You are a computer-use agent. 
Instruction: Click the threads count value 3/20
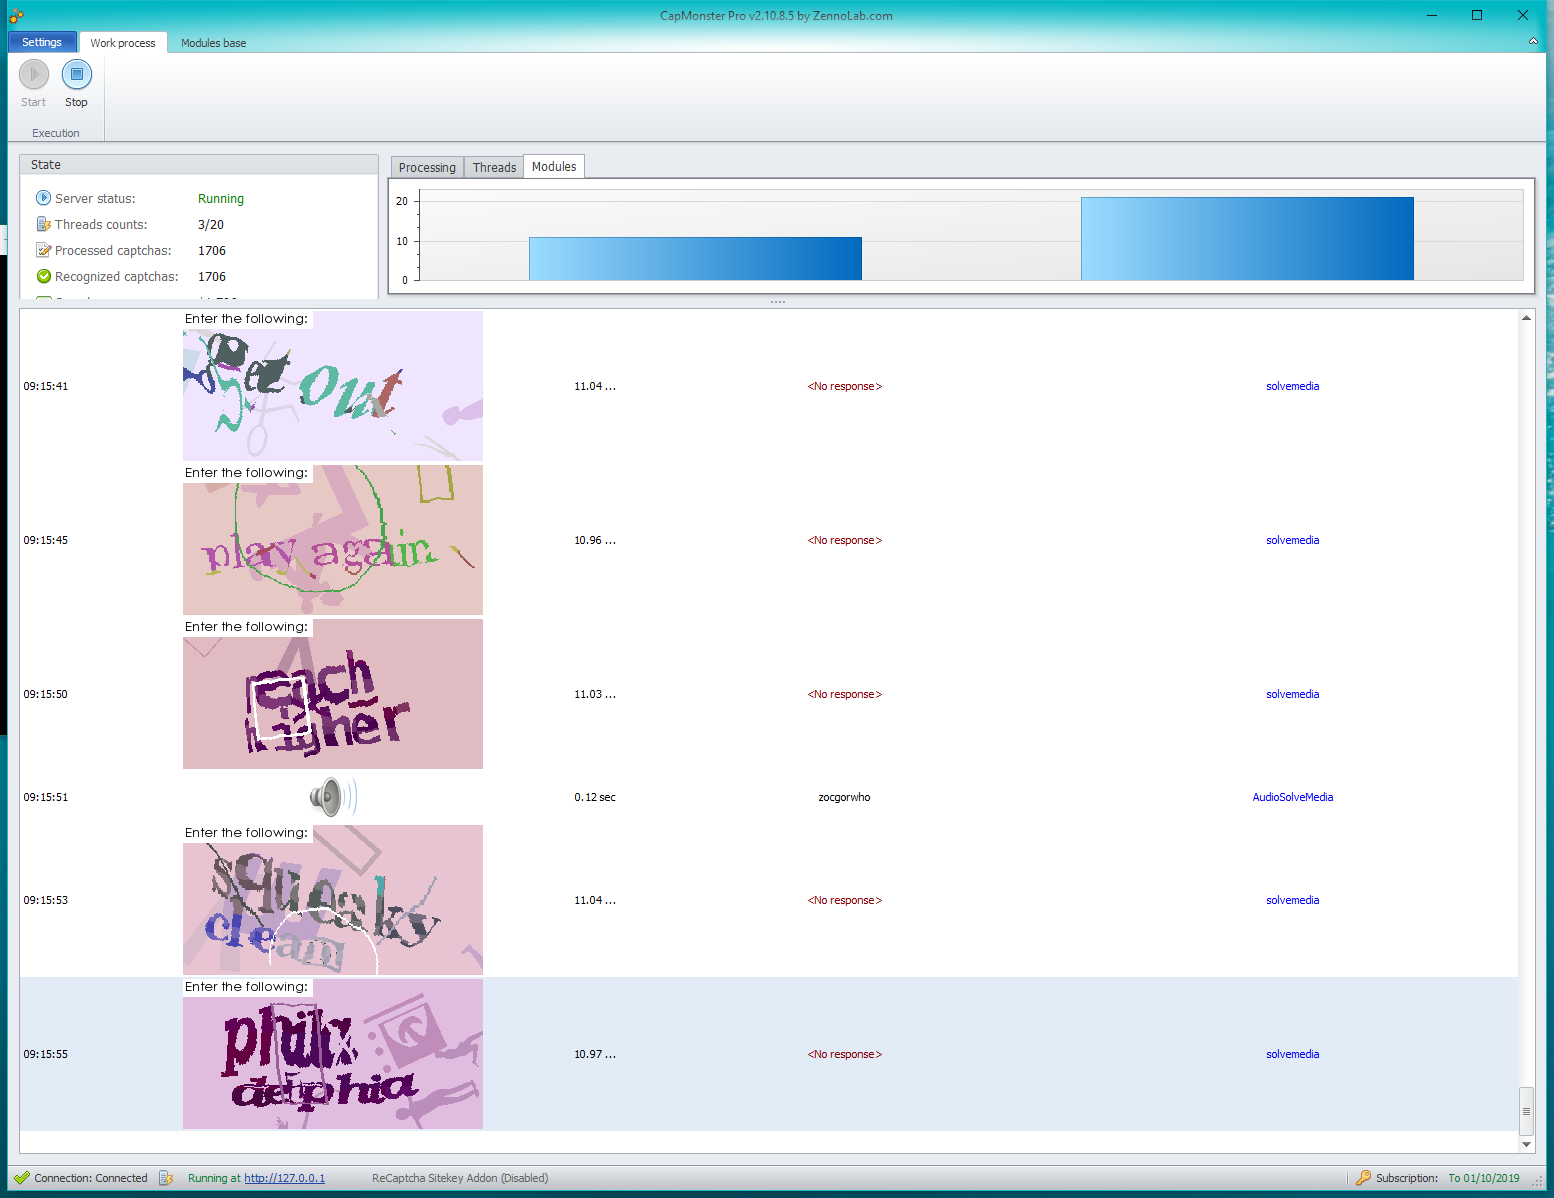tap(211, 225)
